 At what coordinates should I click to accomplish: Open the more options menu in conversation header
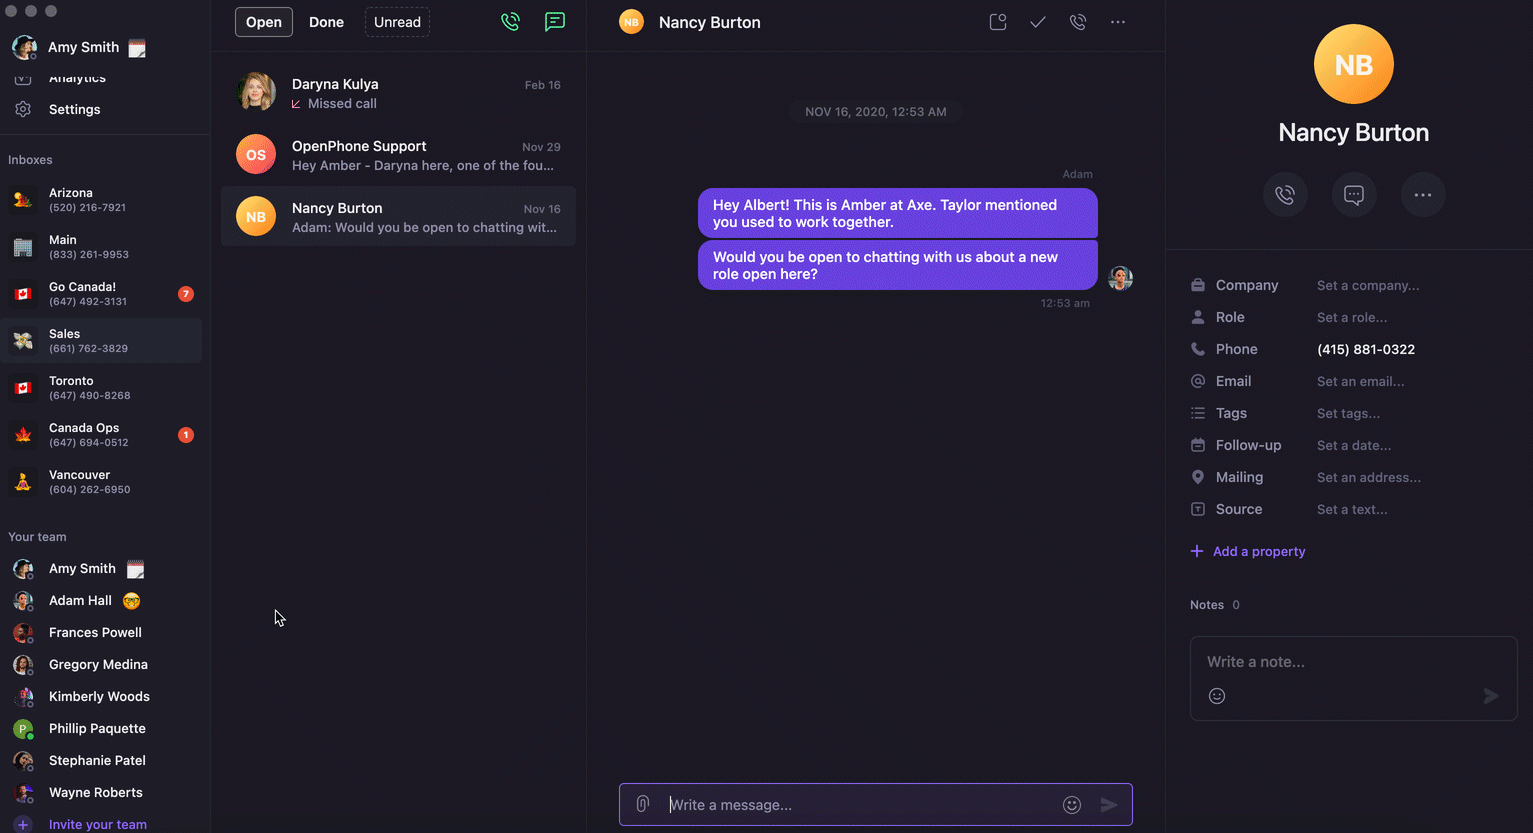1117,21
